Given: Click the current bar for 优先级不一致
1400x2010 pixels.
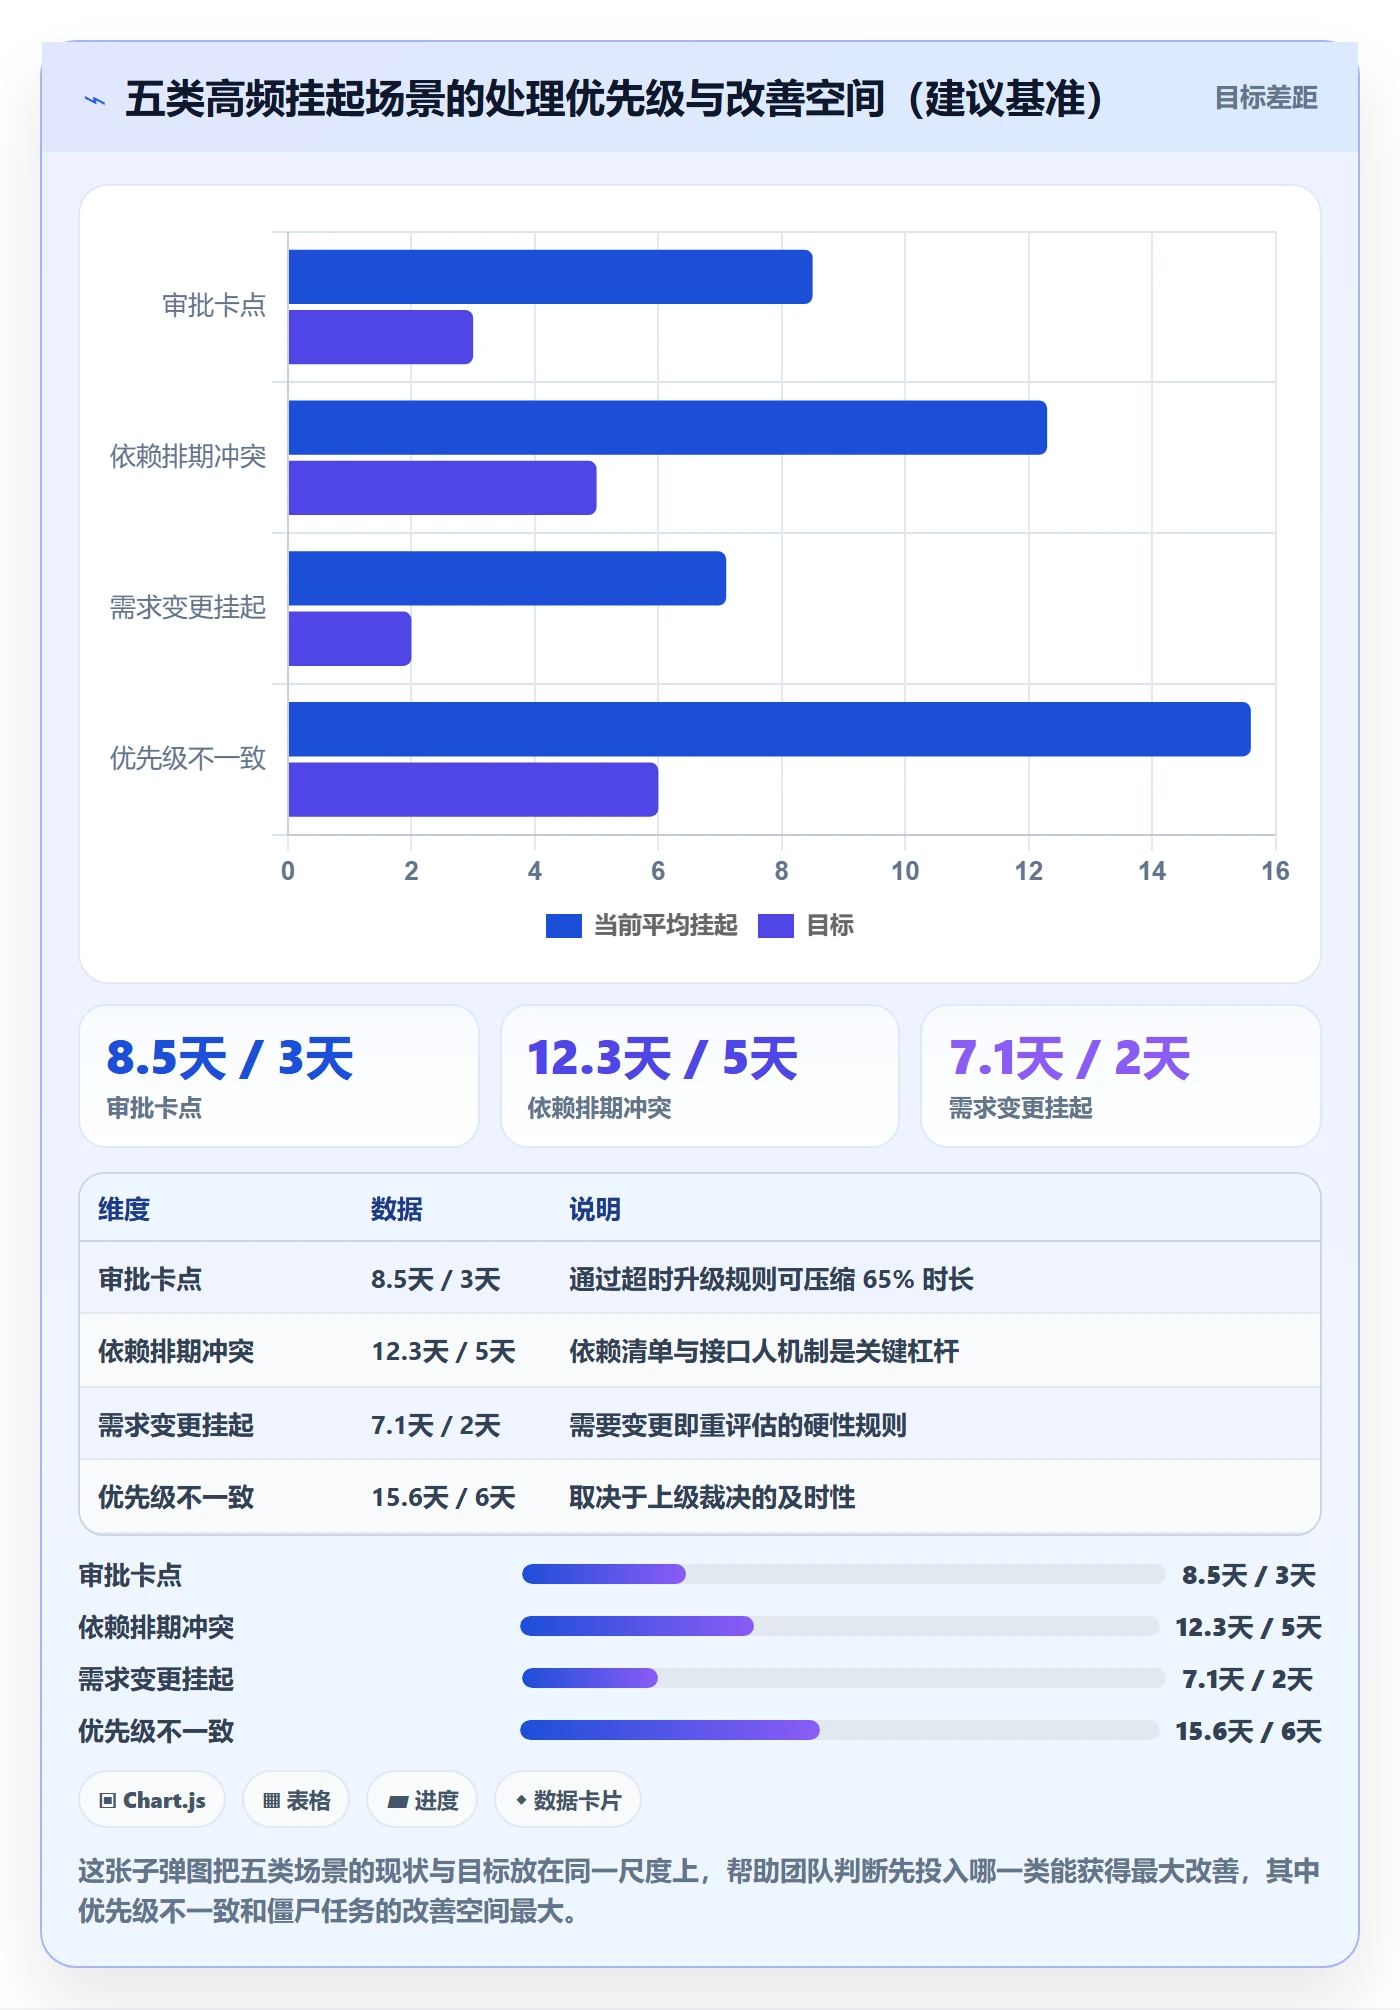Looking at the screenshot, I should point(769,729).
